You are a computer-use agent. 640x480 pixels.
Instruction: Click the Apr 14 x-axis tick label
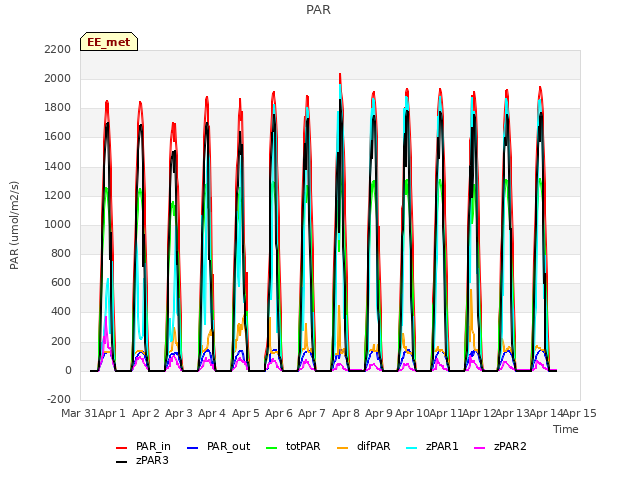pos(546,413)
